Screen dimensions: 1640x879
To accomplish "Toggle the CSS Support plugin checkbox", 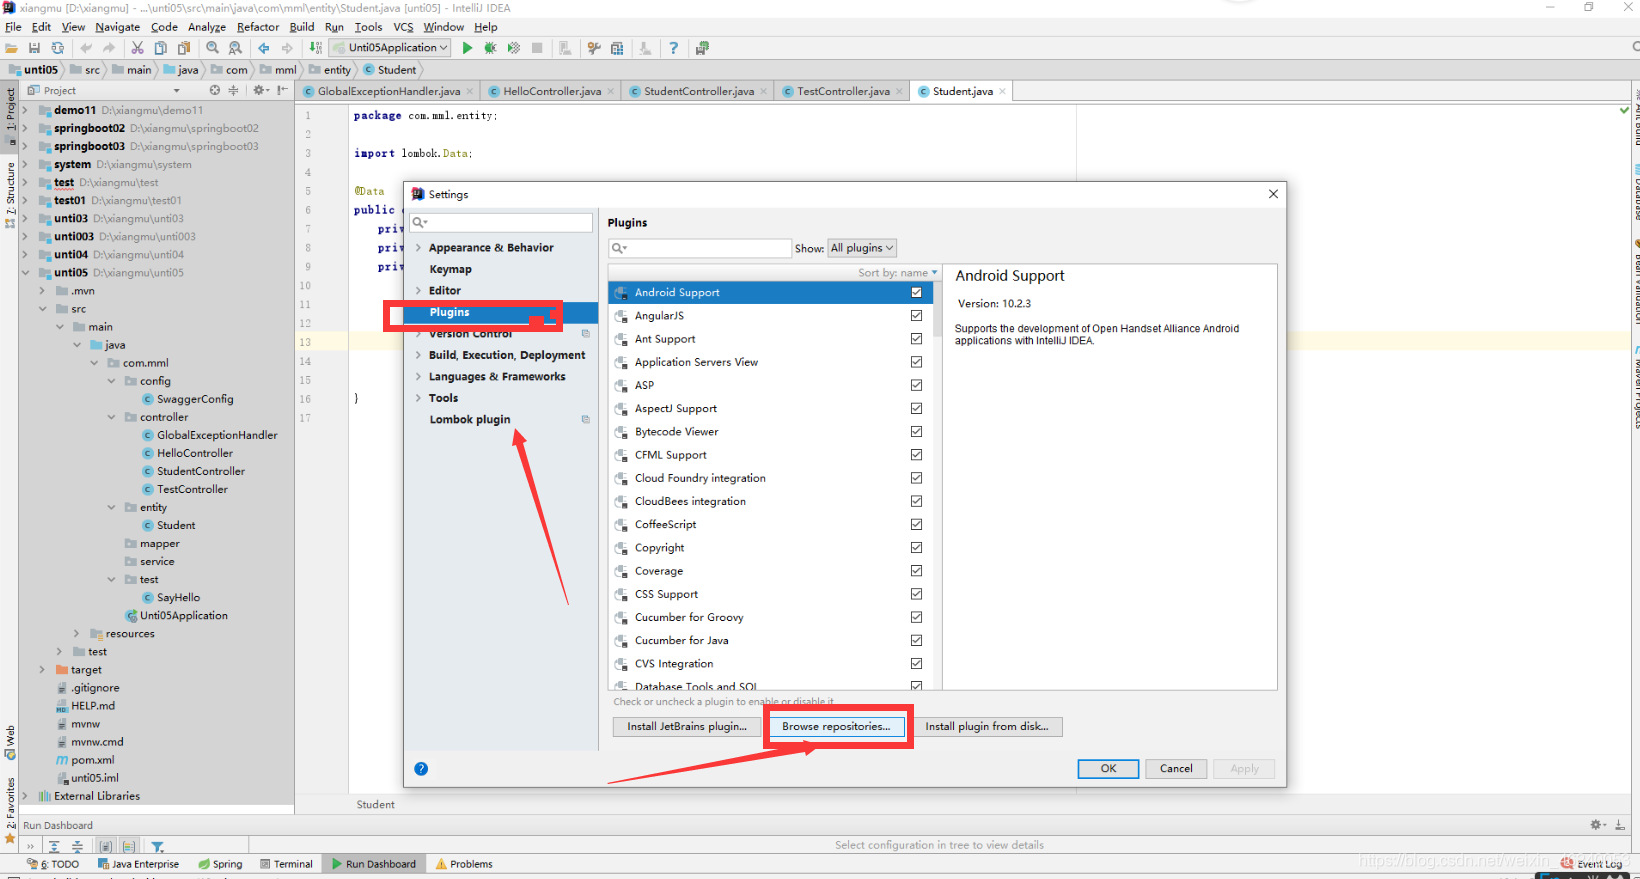I will coord(916,594).
